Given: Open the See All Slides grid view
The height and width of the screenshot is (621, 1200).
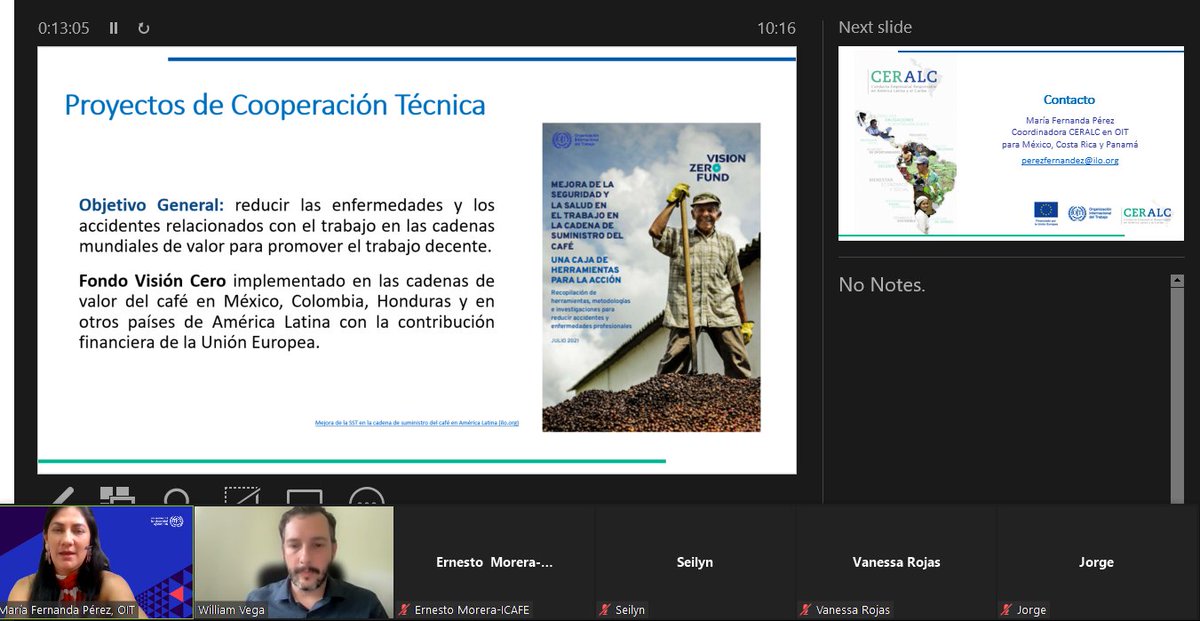Looking at the screenshot, I should [x=117, y=496].
